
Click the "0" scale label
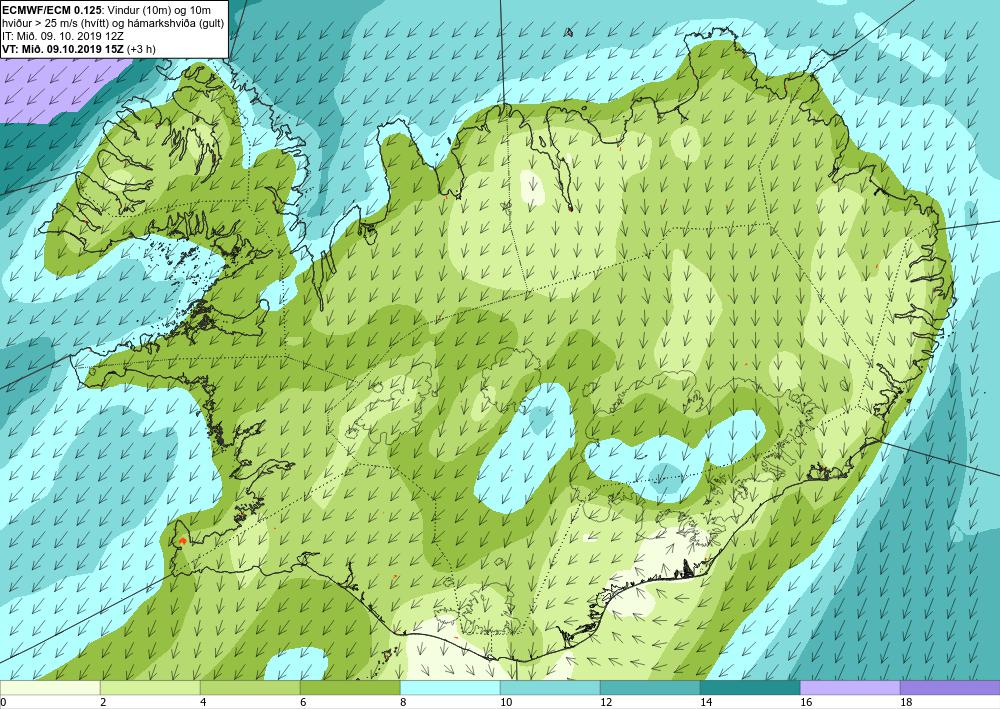3,702
